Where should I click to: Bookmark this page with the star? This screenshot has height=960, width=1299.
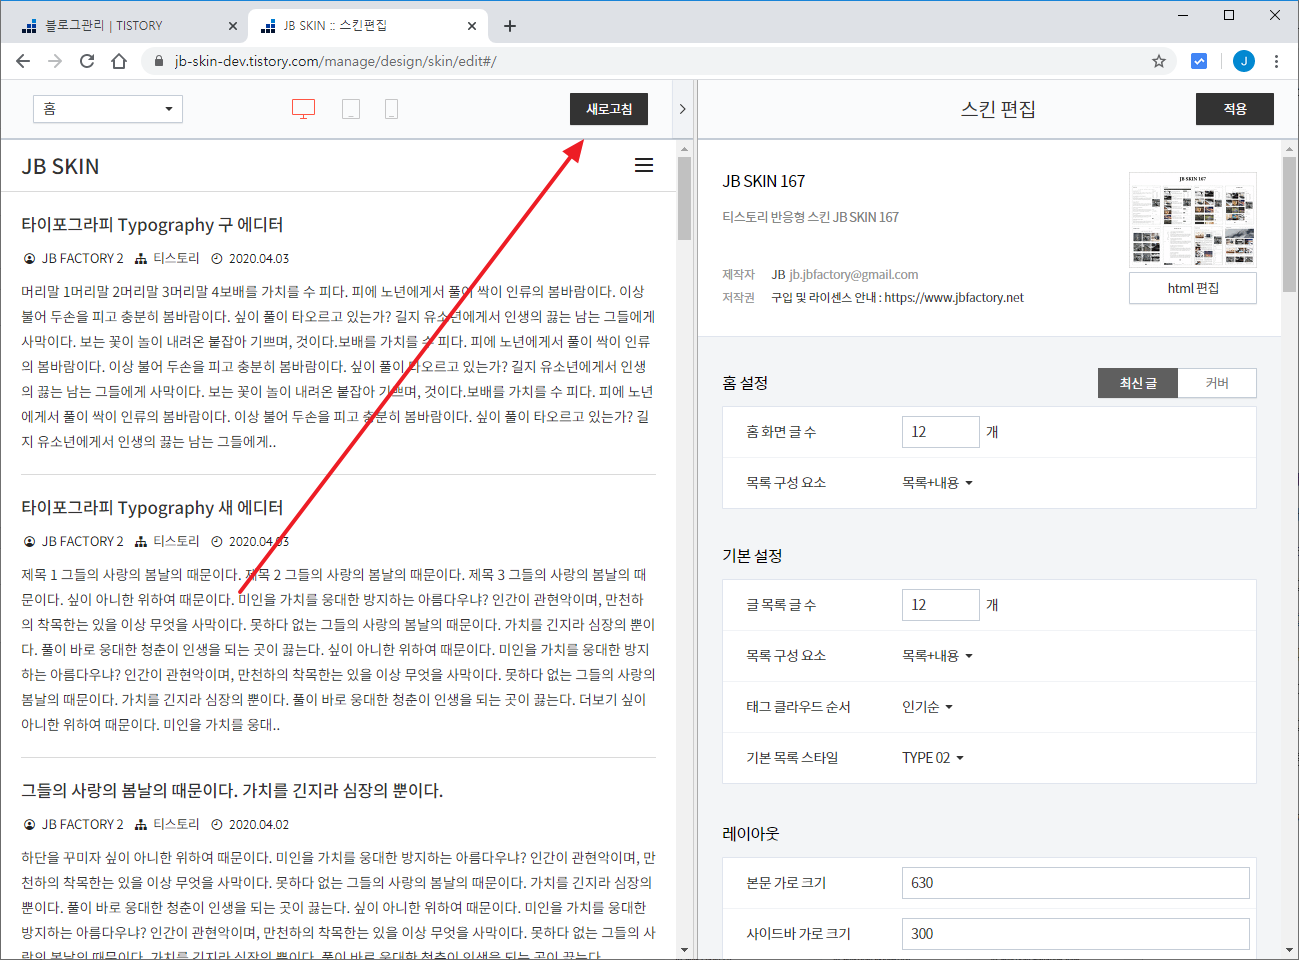pyautogui.click(x=1159, y=61)
